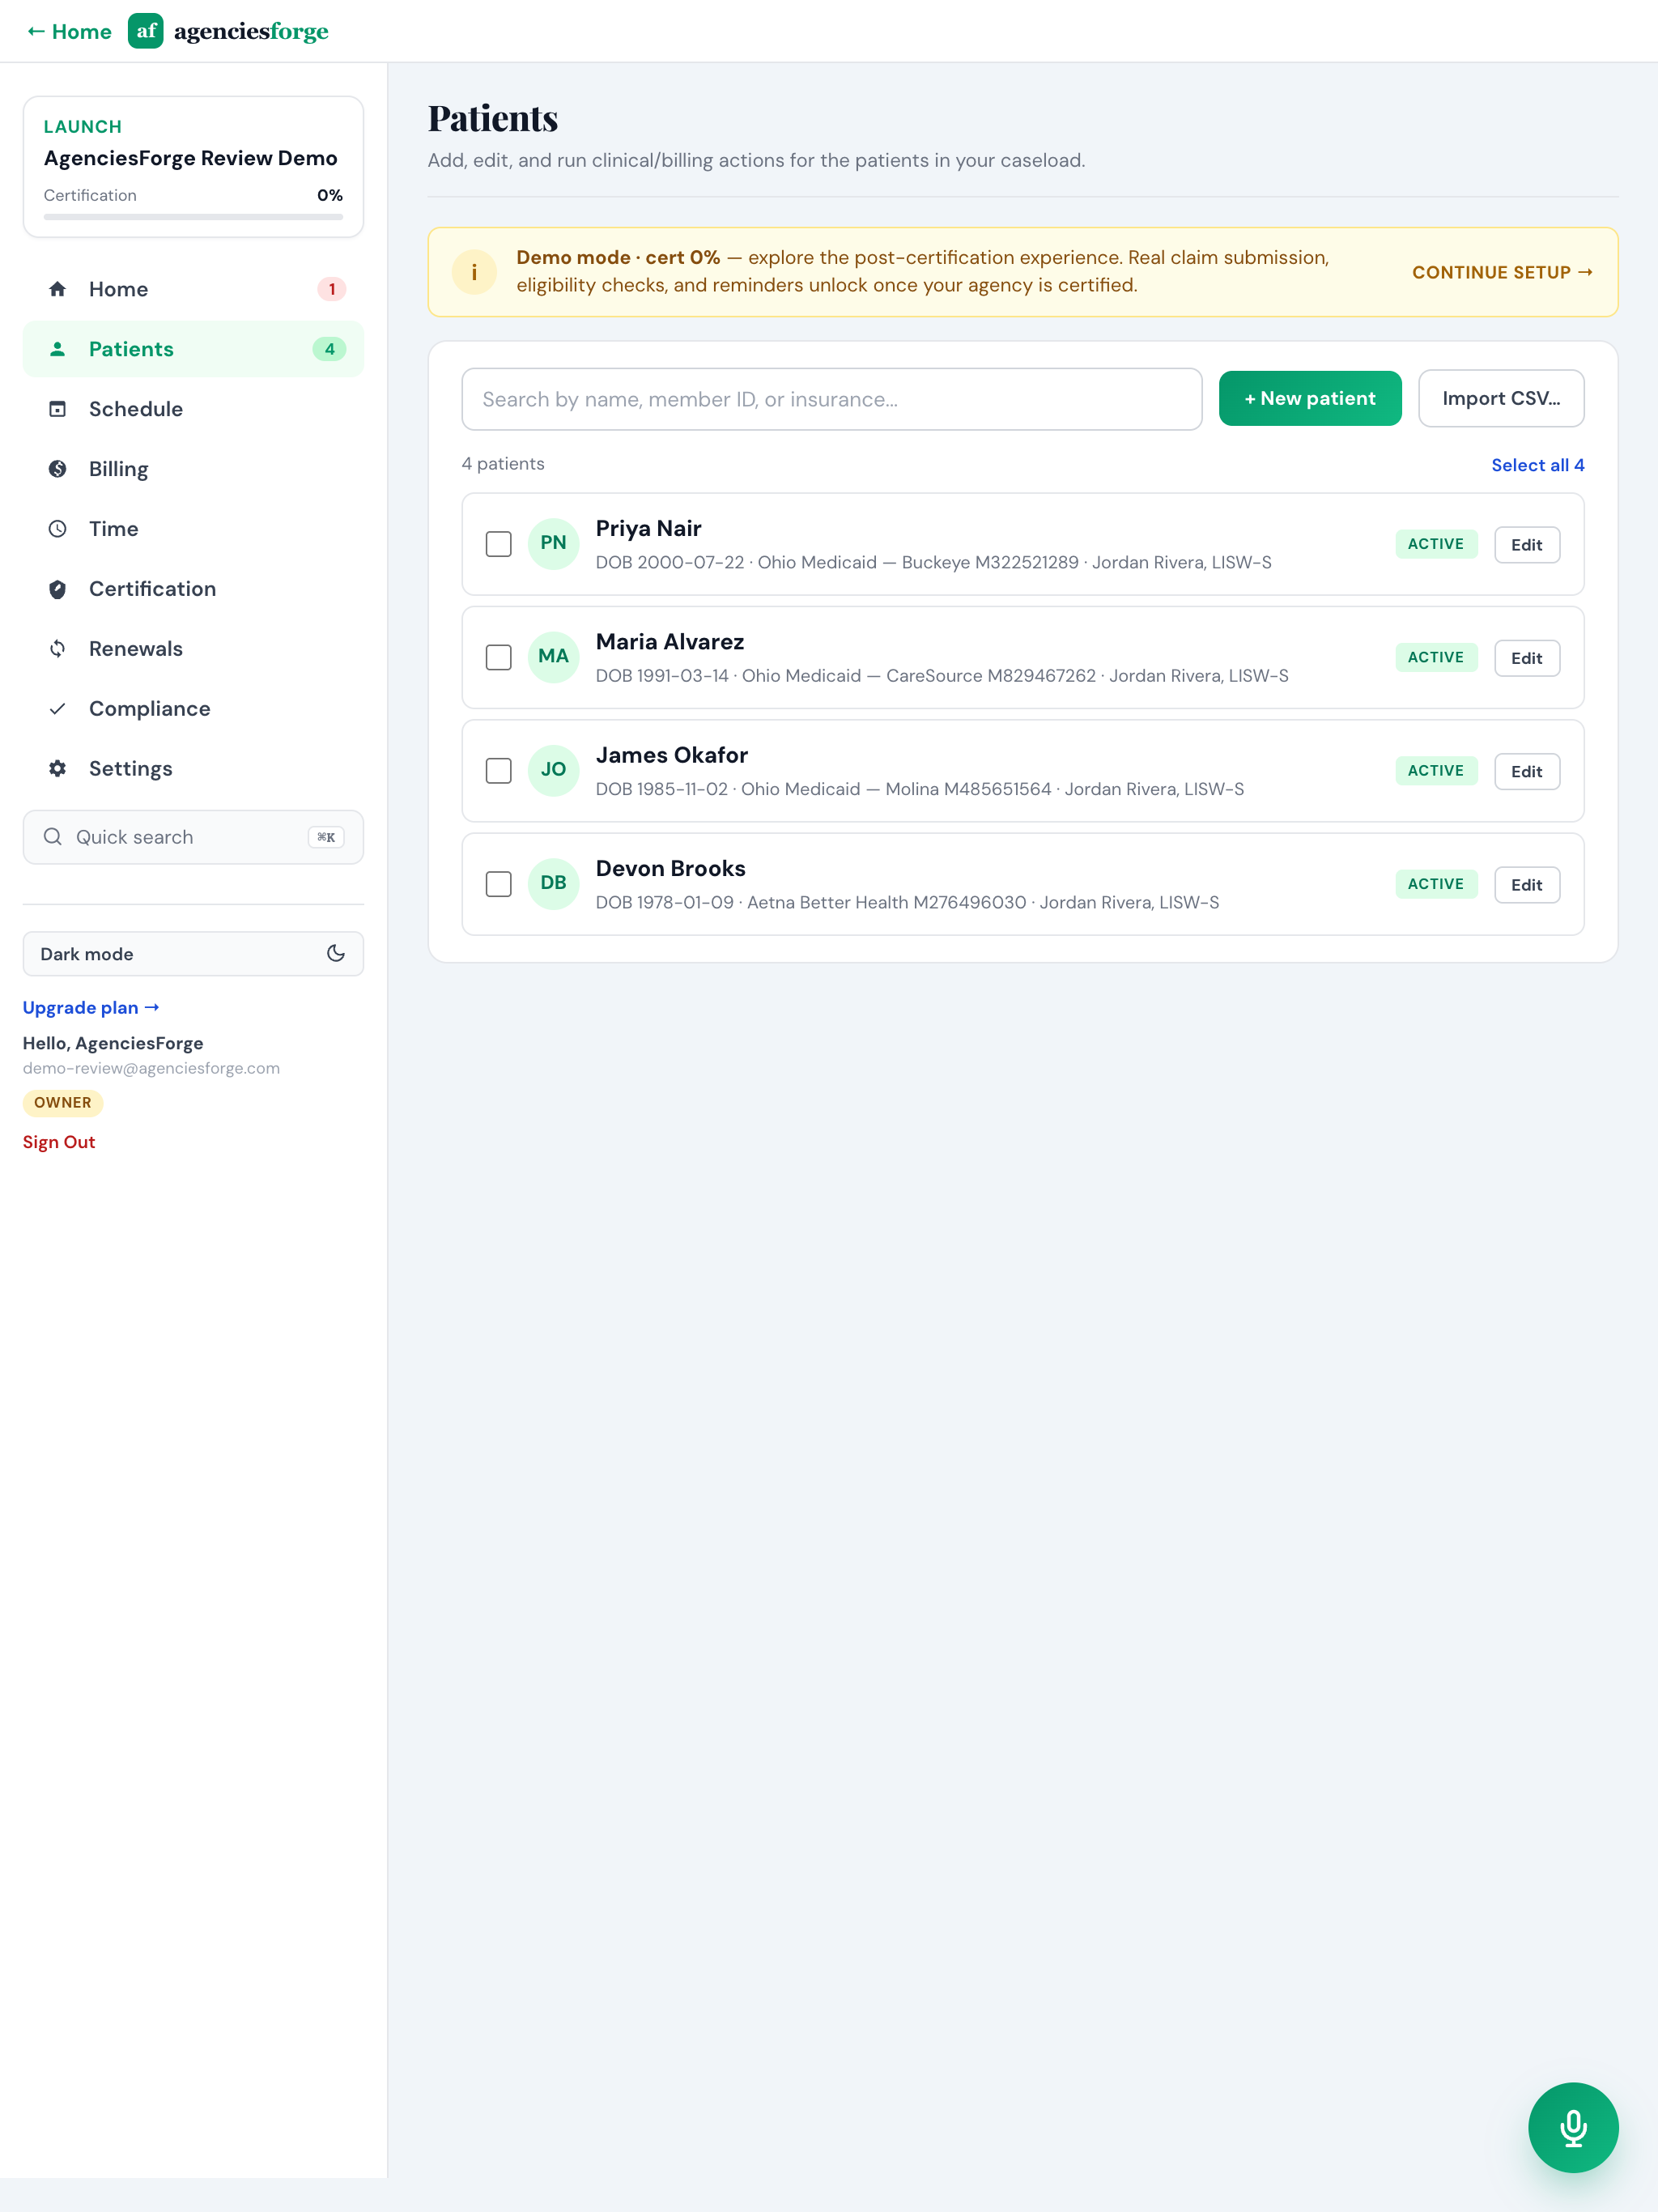Click the red badge on Home

(332, 289)
